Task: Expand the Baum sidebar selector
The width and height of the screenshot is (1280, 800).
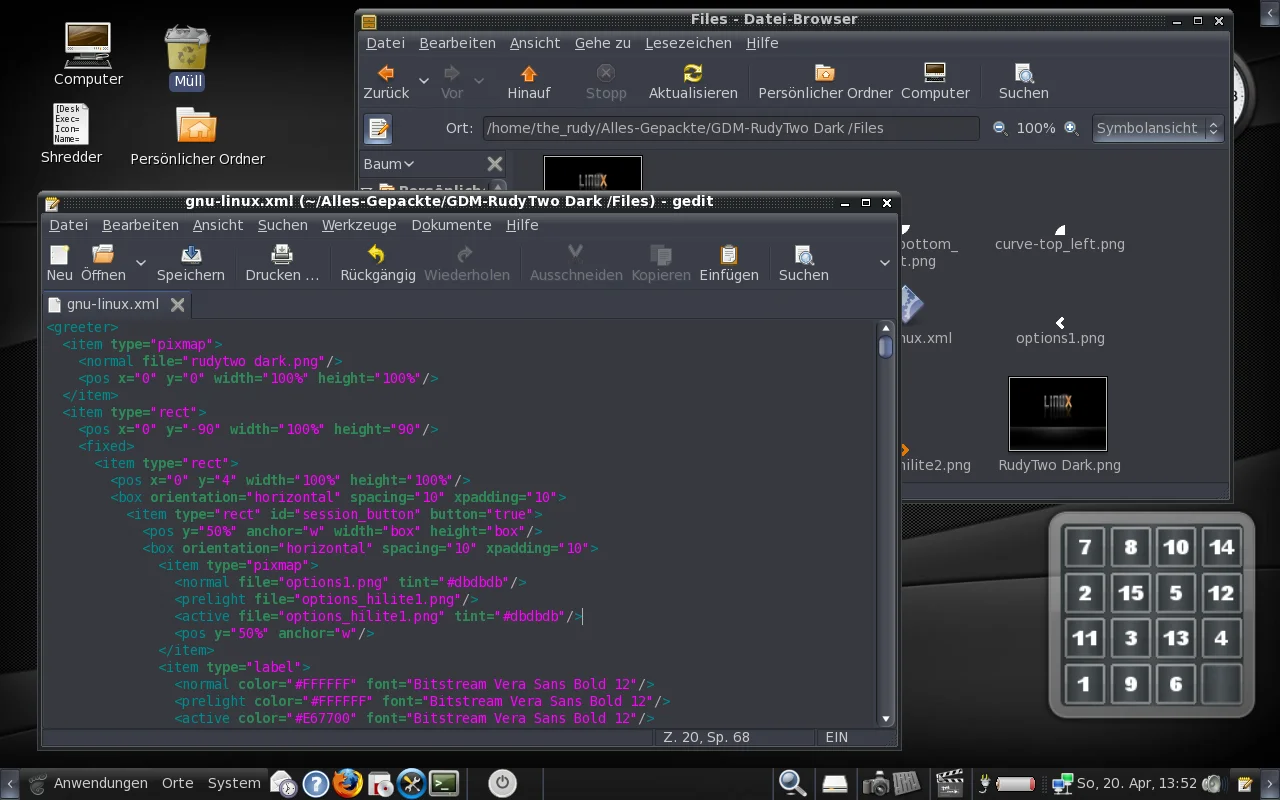Action: [x=389, y=164]
